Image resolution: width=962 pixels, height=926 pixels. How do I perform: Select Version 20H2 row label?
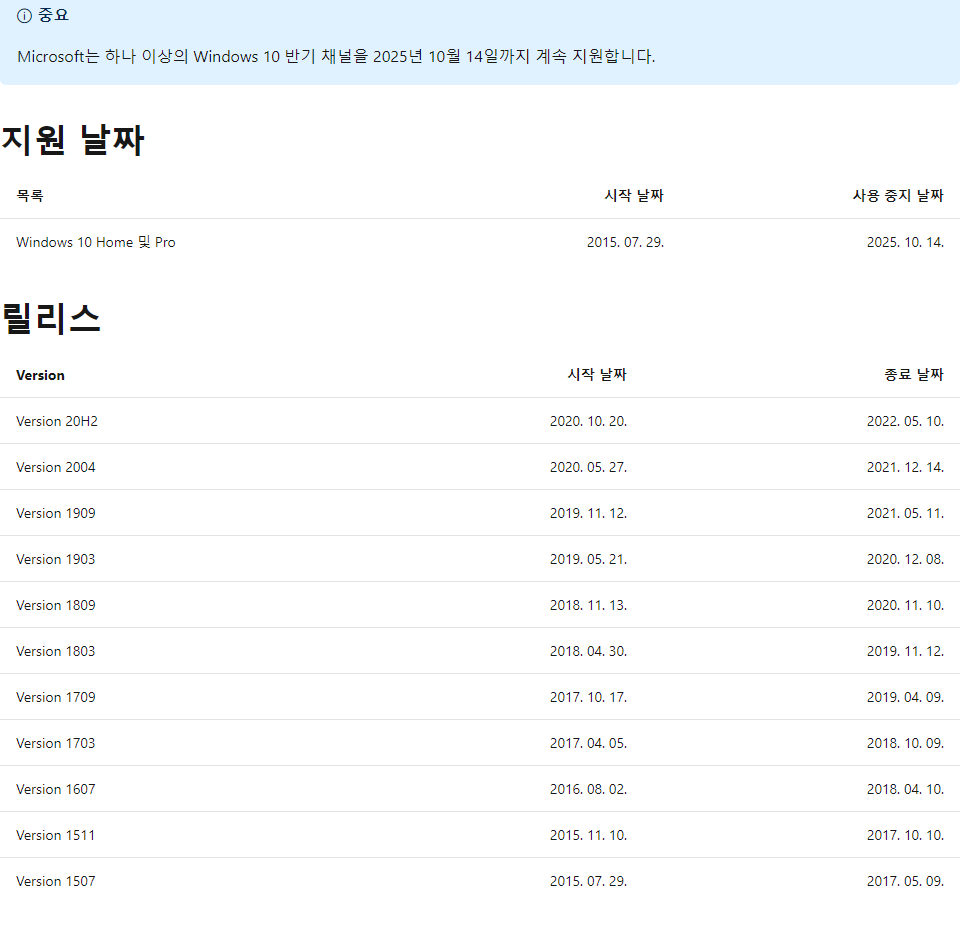click(x=56, y=422)
